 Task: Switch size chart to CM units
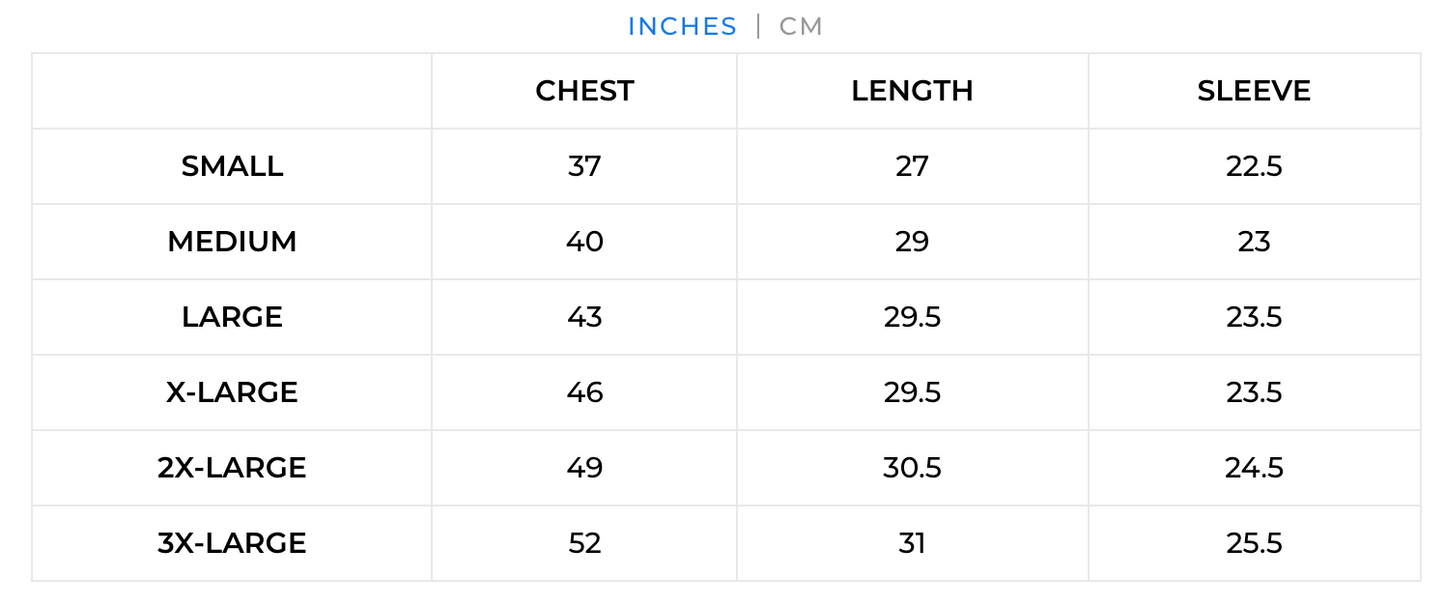click(x=800, y=27)
